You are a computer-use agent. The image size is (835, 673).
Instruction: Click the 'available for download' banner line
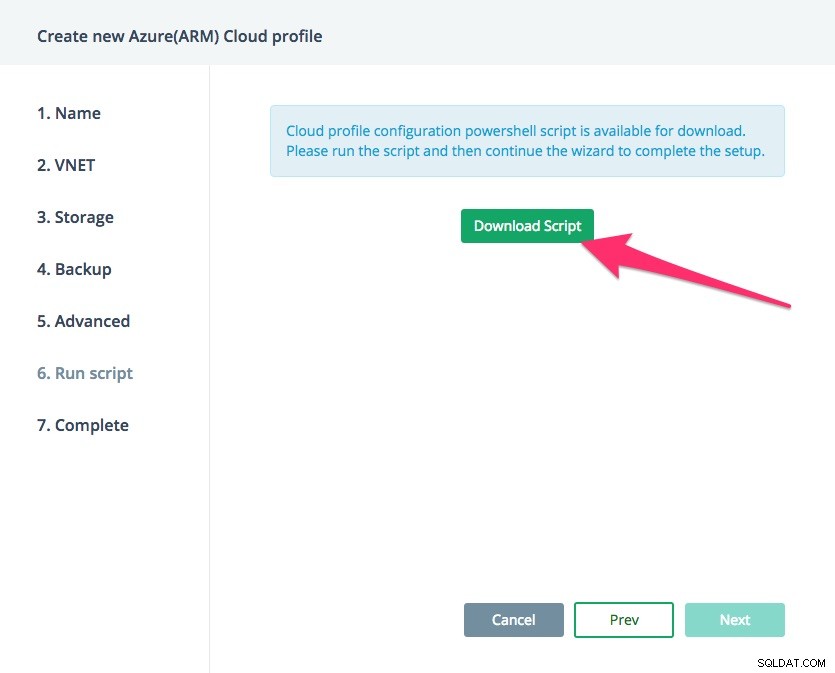coord(515,131)
